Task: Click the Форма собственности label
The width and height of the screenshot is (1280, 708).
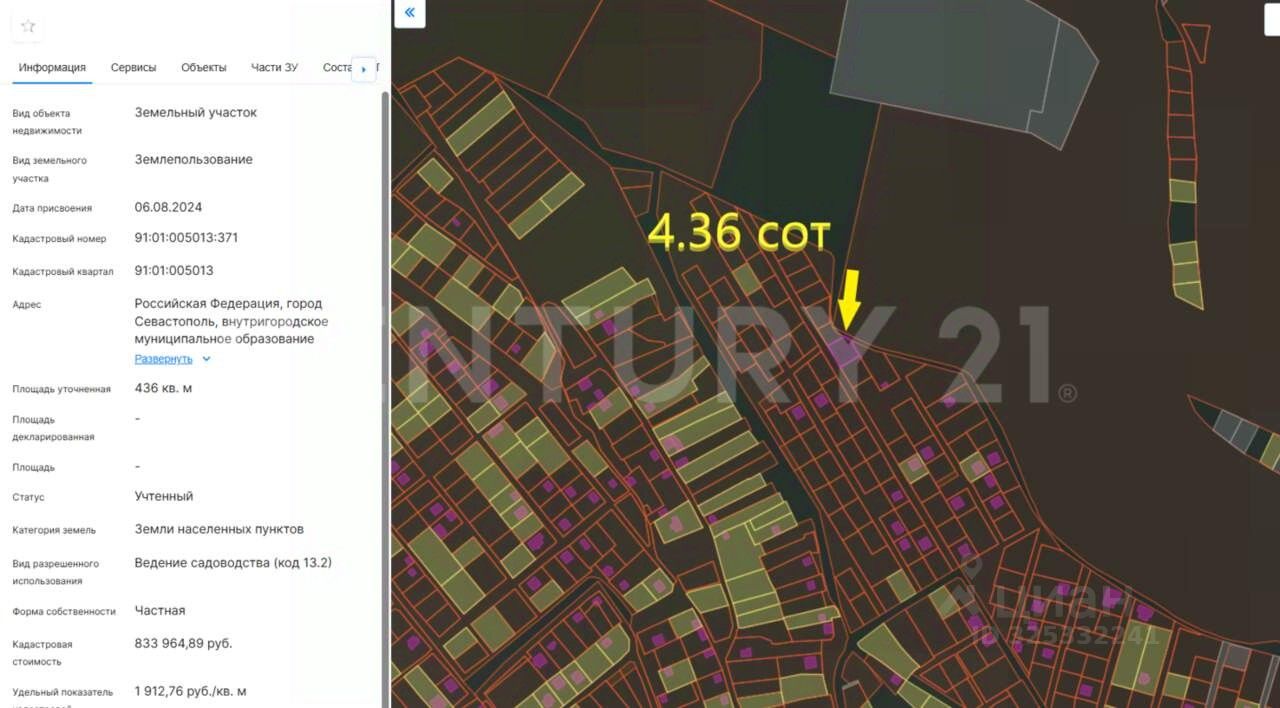Action: pyautogui.click(x=64, y=612)
